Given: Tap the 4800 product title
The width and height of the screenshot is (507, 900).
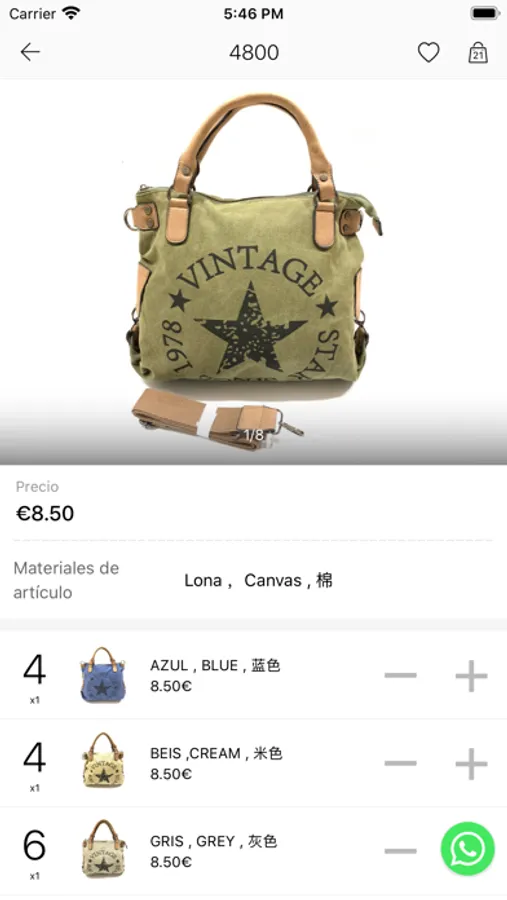Looking at the screenshot, I should [254, 52].
